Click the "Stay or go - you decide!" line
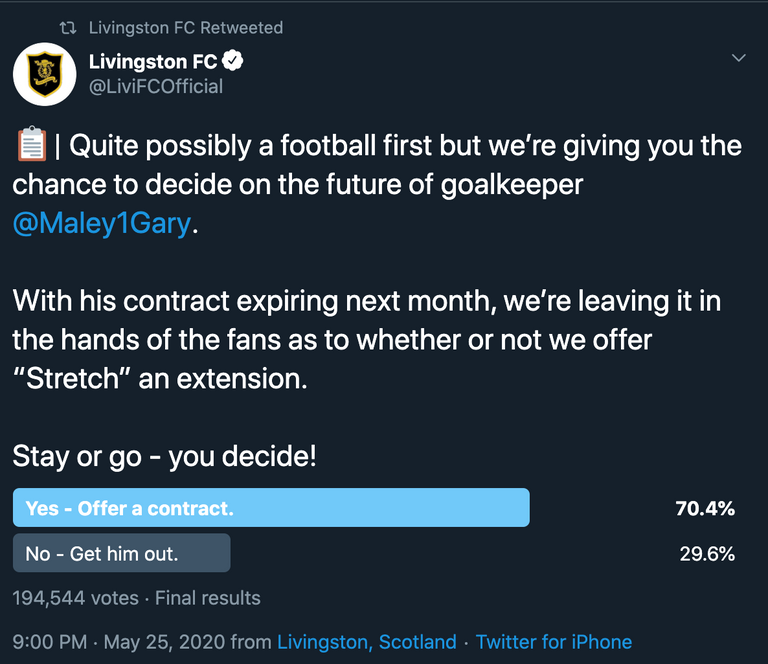This screenshot has height=664, width=768. 164,457
